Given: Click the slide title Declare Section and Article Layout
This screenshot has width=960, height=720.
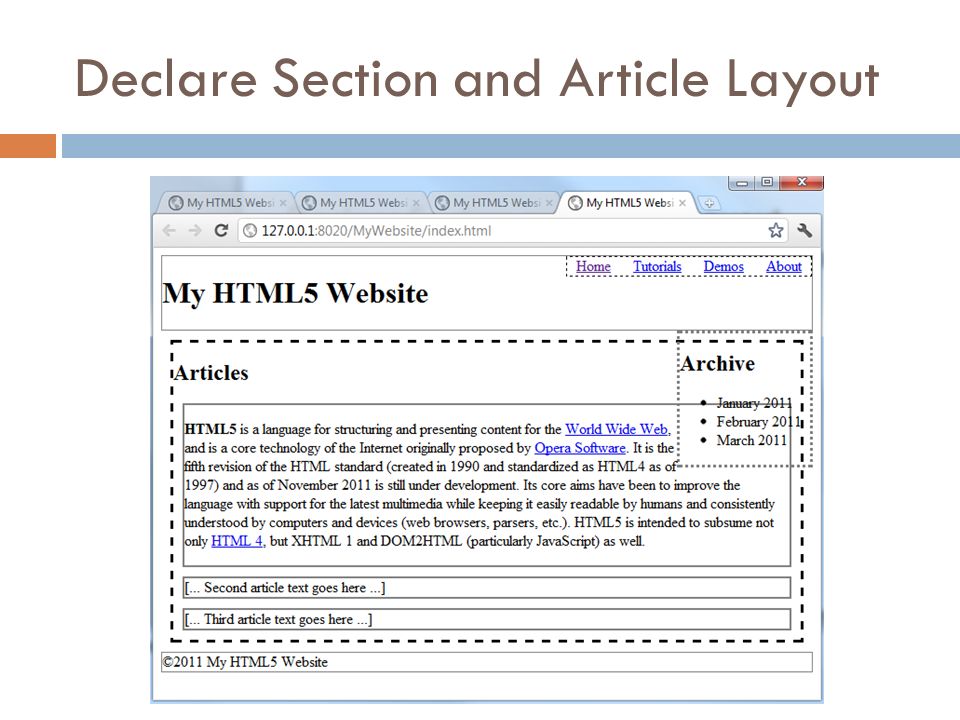Looking at the screenshot, I should pyautogui.click(x=477, y=80).
